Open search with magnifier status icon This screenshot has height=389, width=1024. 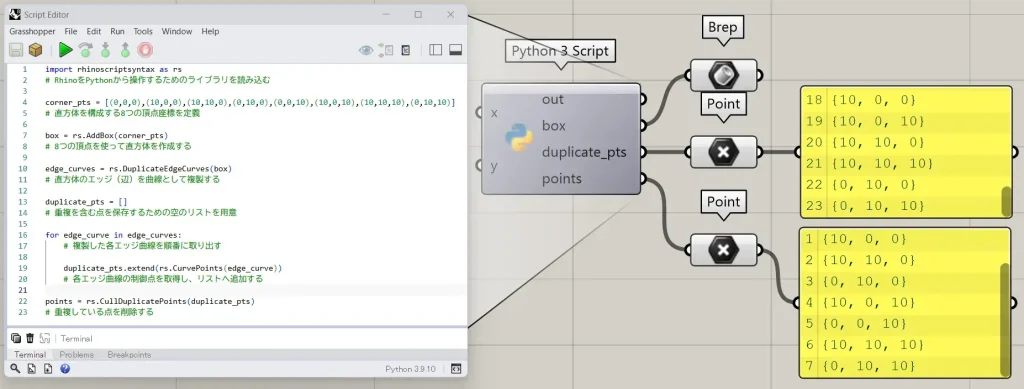[15, 369]
